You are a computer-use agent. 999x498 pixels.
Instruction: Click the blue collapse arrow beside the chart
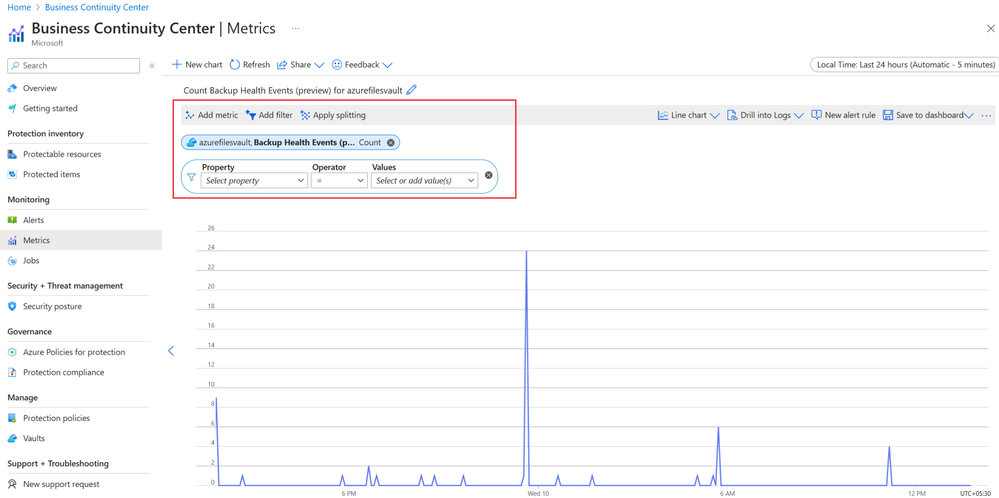[x=171, y=350]
